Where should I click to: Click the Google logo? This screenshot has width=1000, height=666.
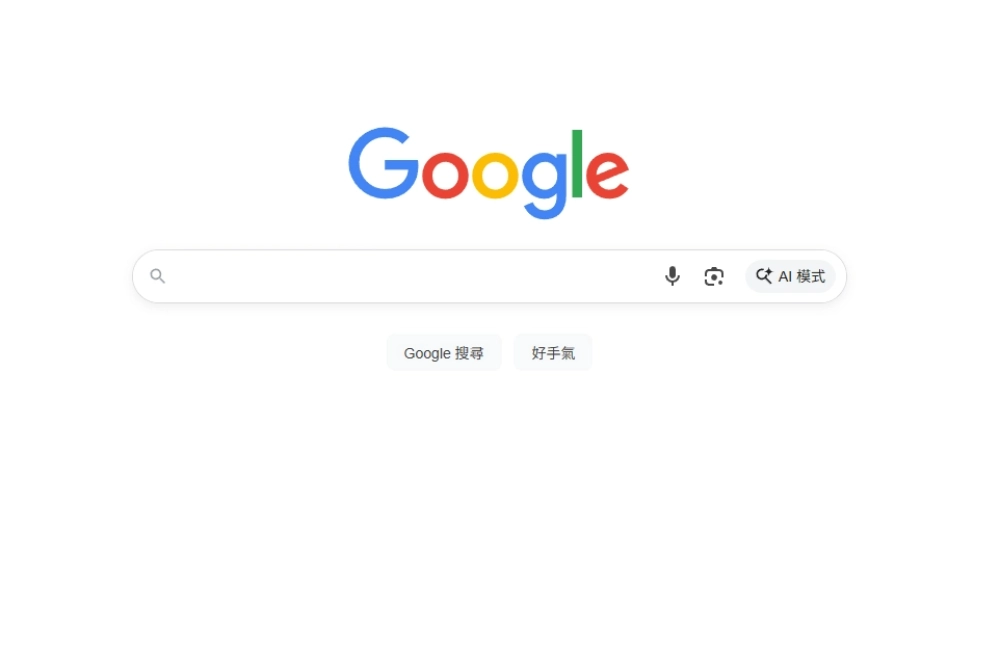coord(489,173)
